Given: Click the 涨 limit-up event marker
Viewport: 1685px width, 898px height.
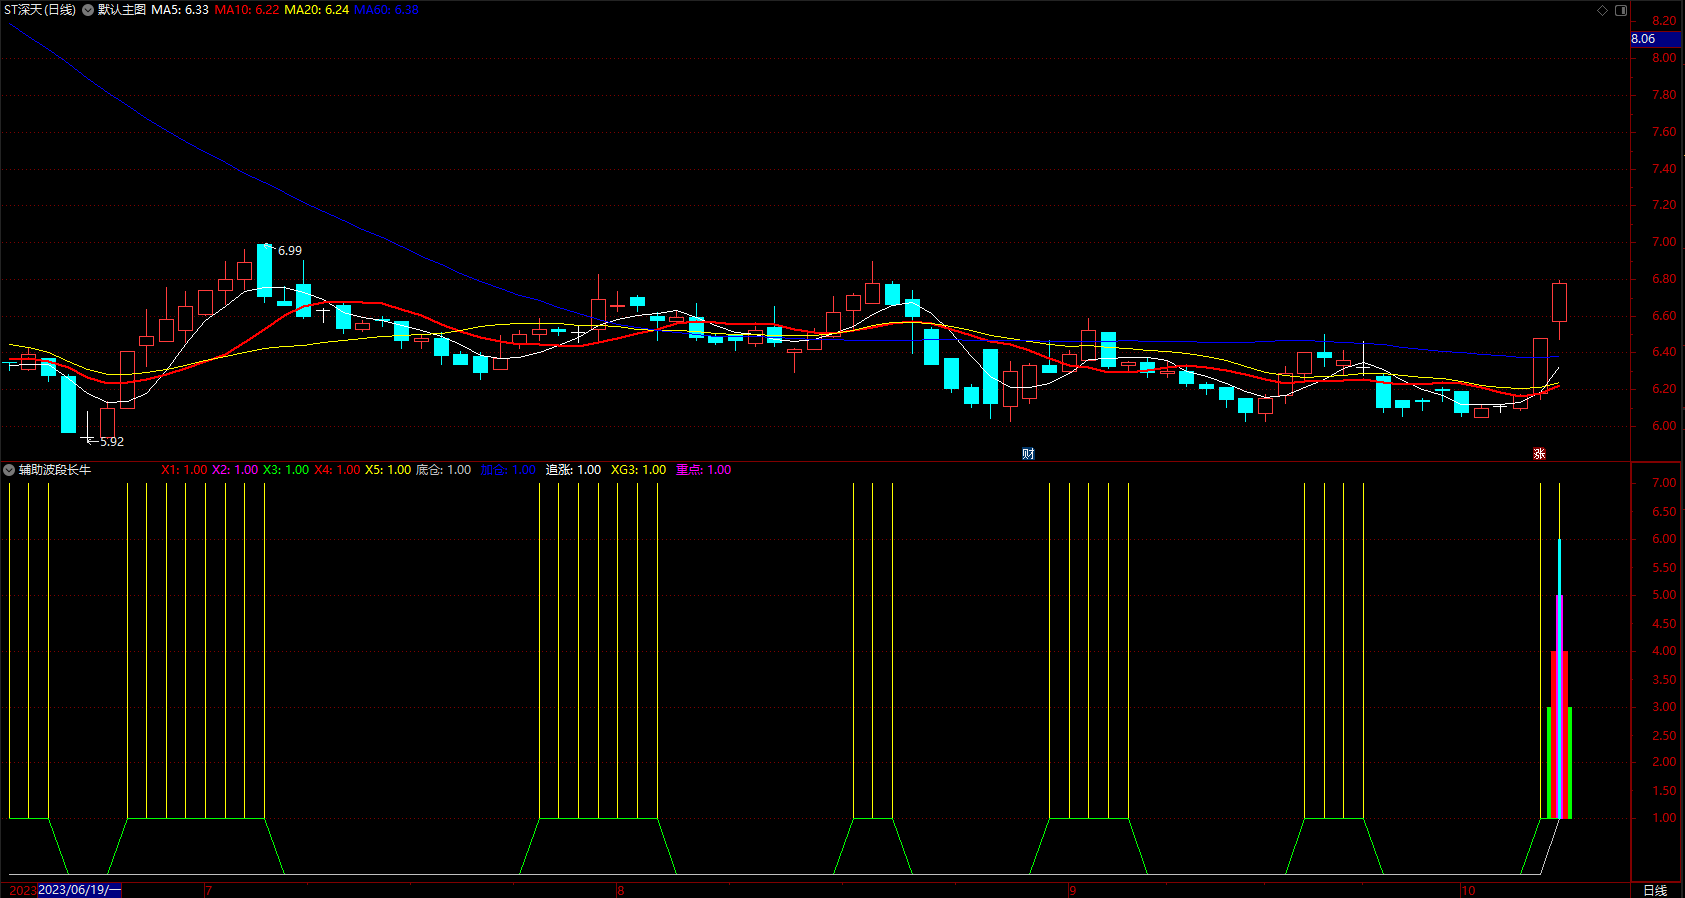Looking at the screenshot, I should pos(1539,454).
